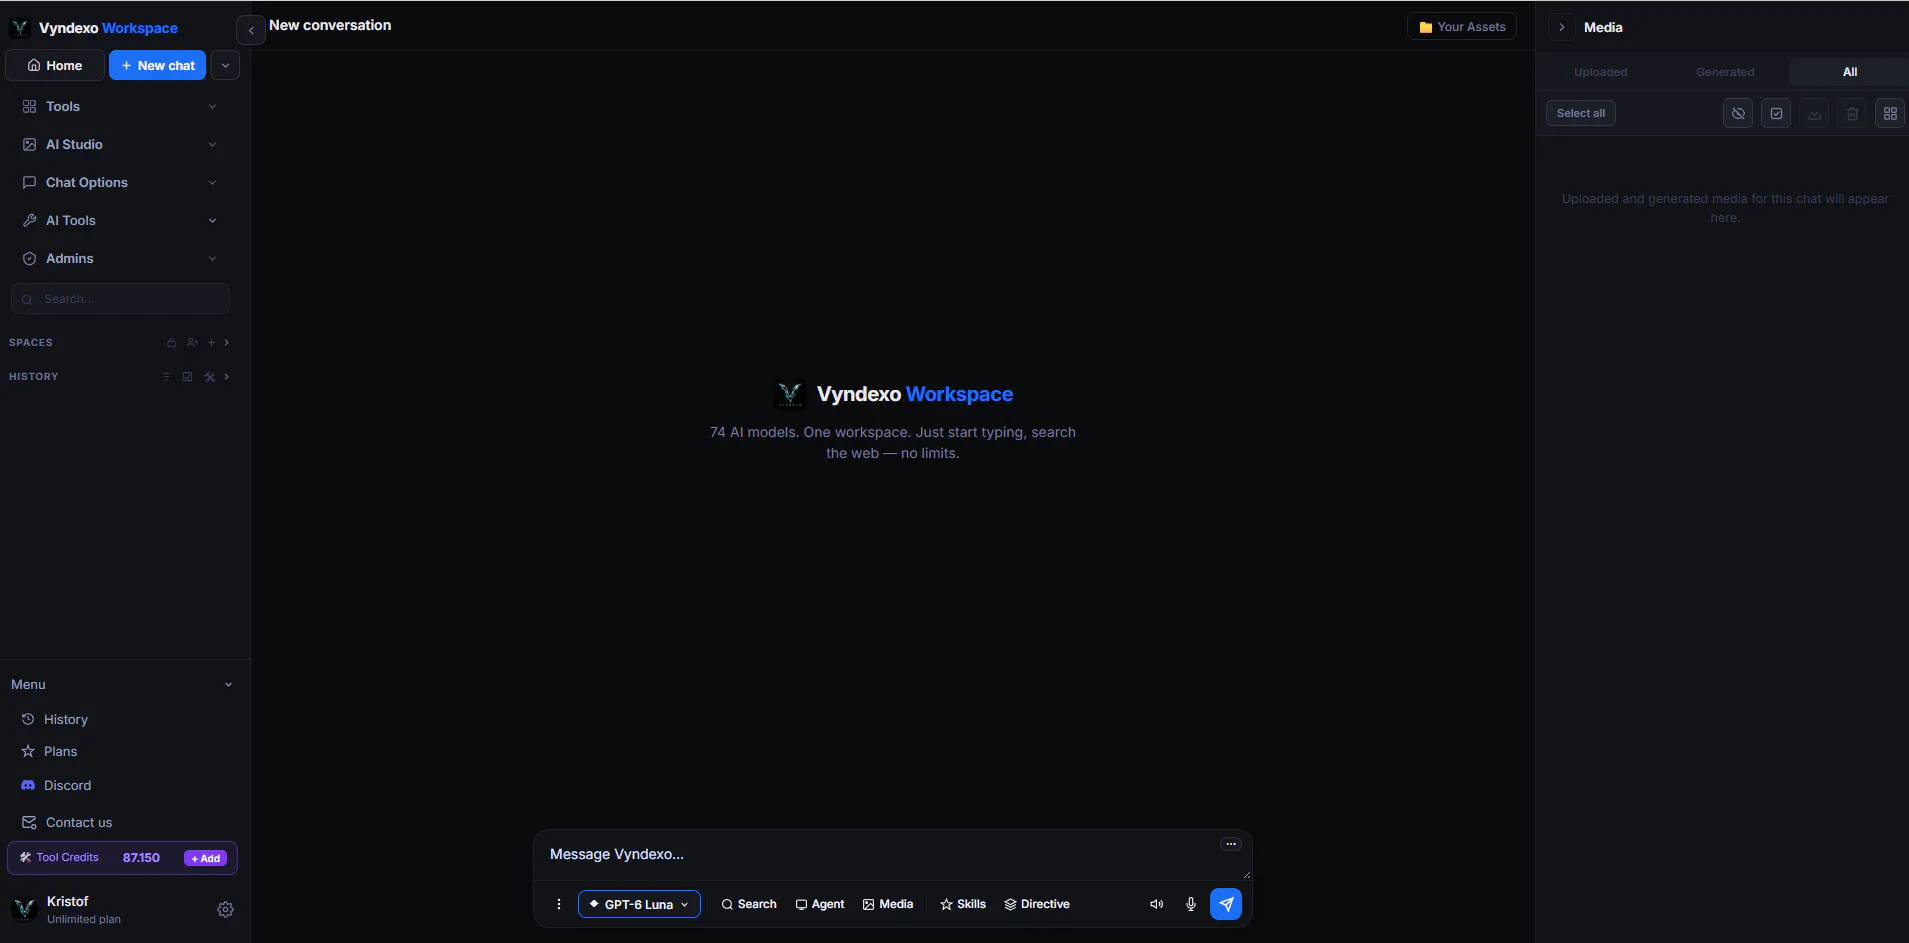Screen dimensions: 1909x943
Task: Toggle Search mode in the composer
Action: (x=749, y=904)
